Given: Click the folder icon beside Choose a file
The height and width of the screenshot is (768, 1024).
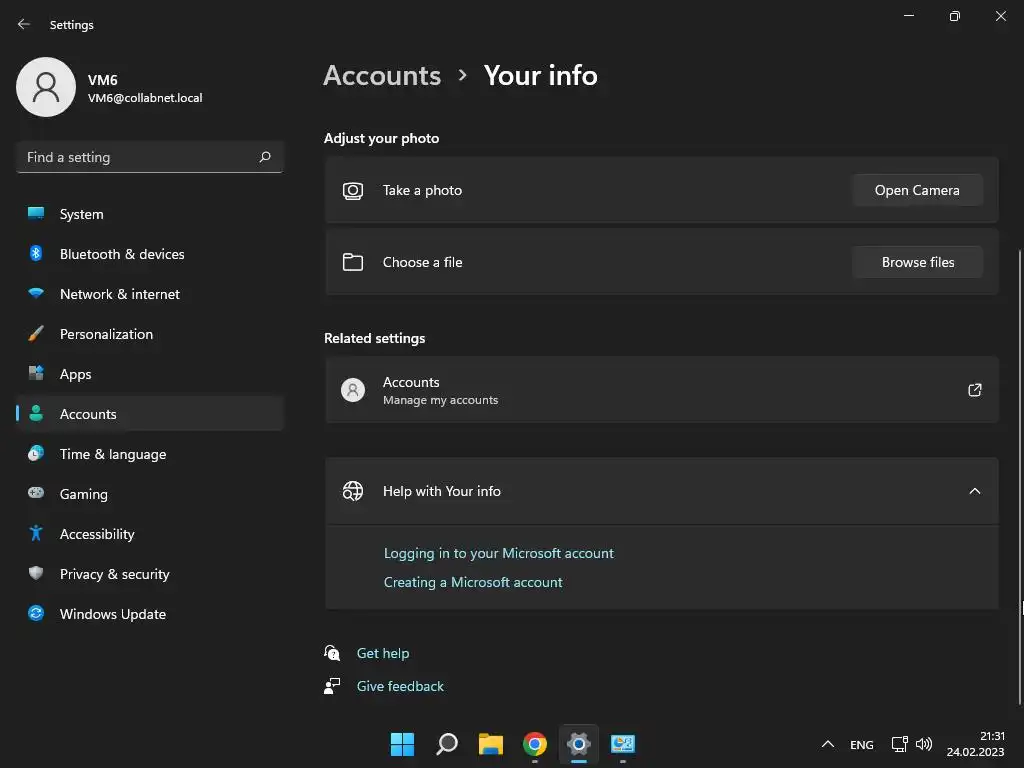Looking at the screenshot, I should (x=353, y=262).
